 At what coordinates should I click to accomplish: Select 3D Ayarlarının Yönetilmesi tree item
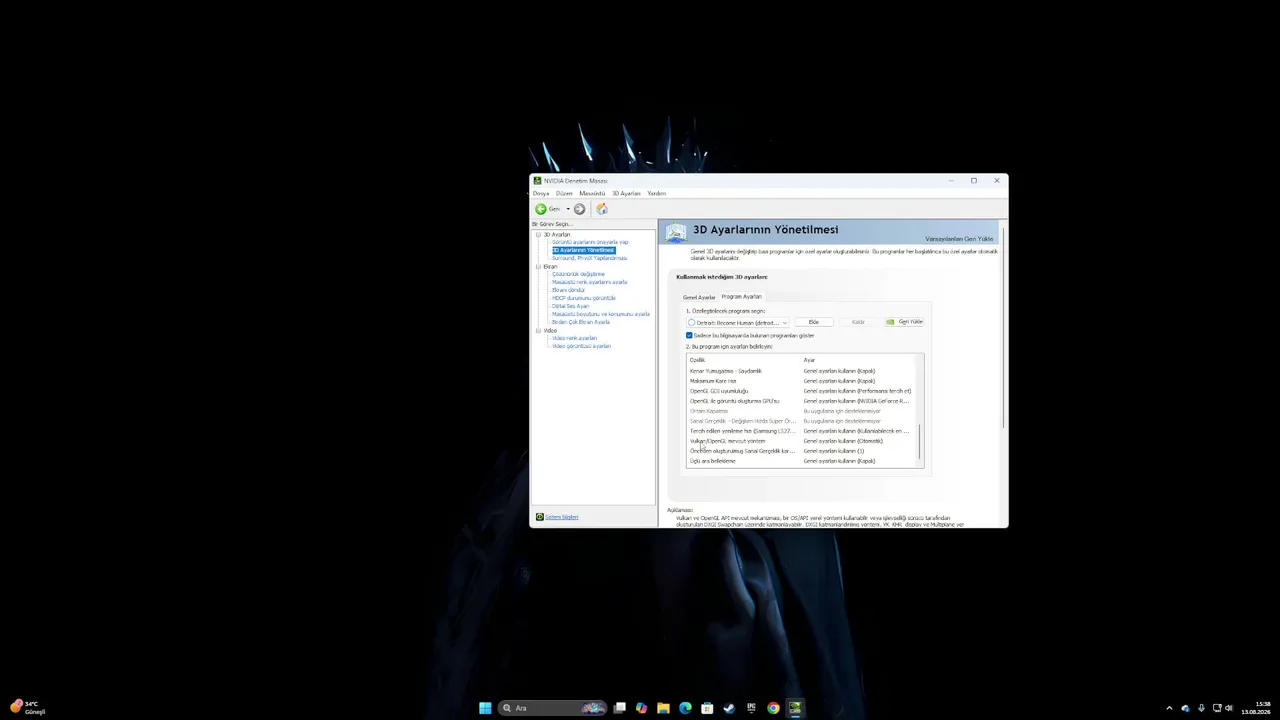point(583,250)
